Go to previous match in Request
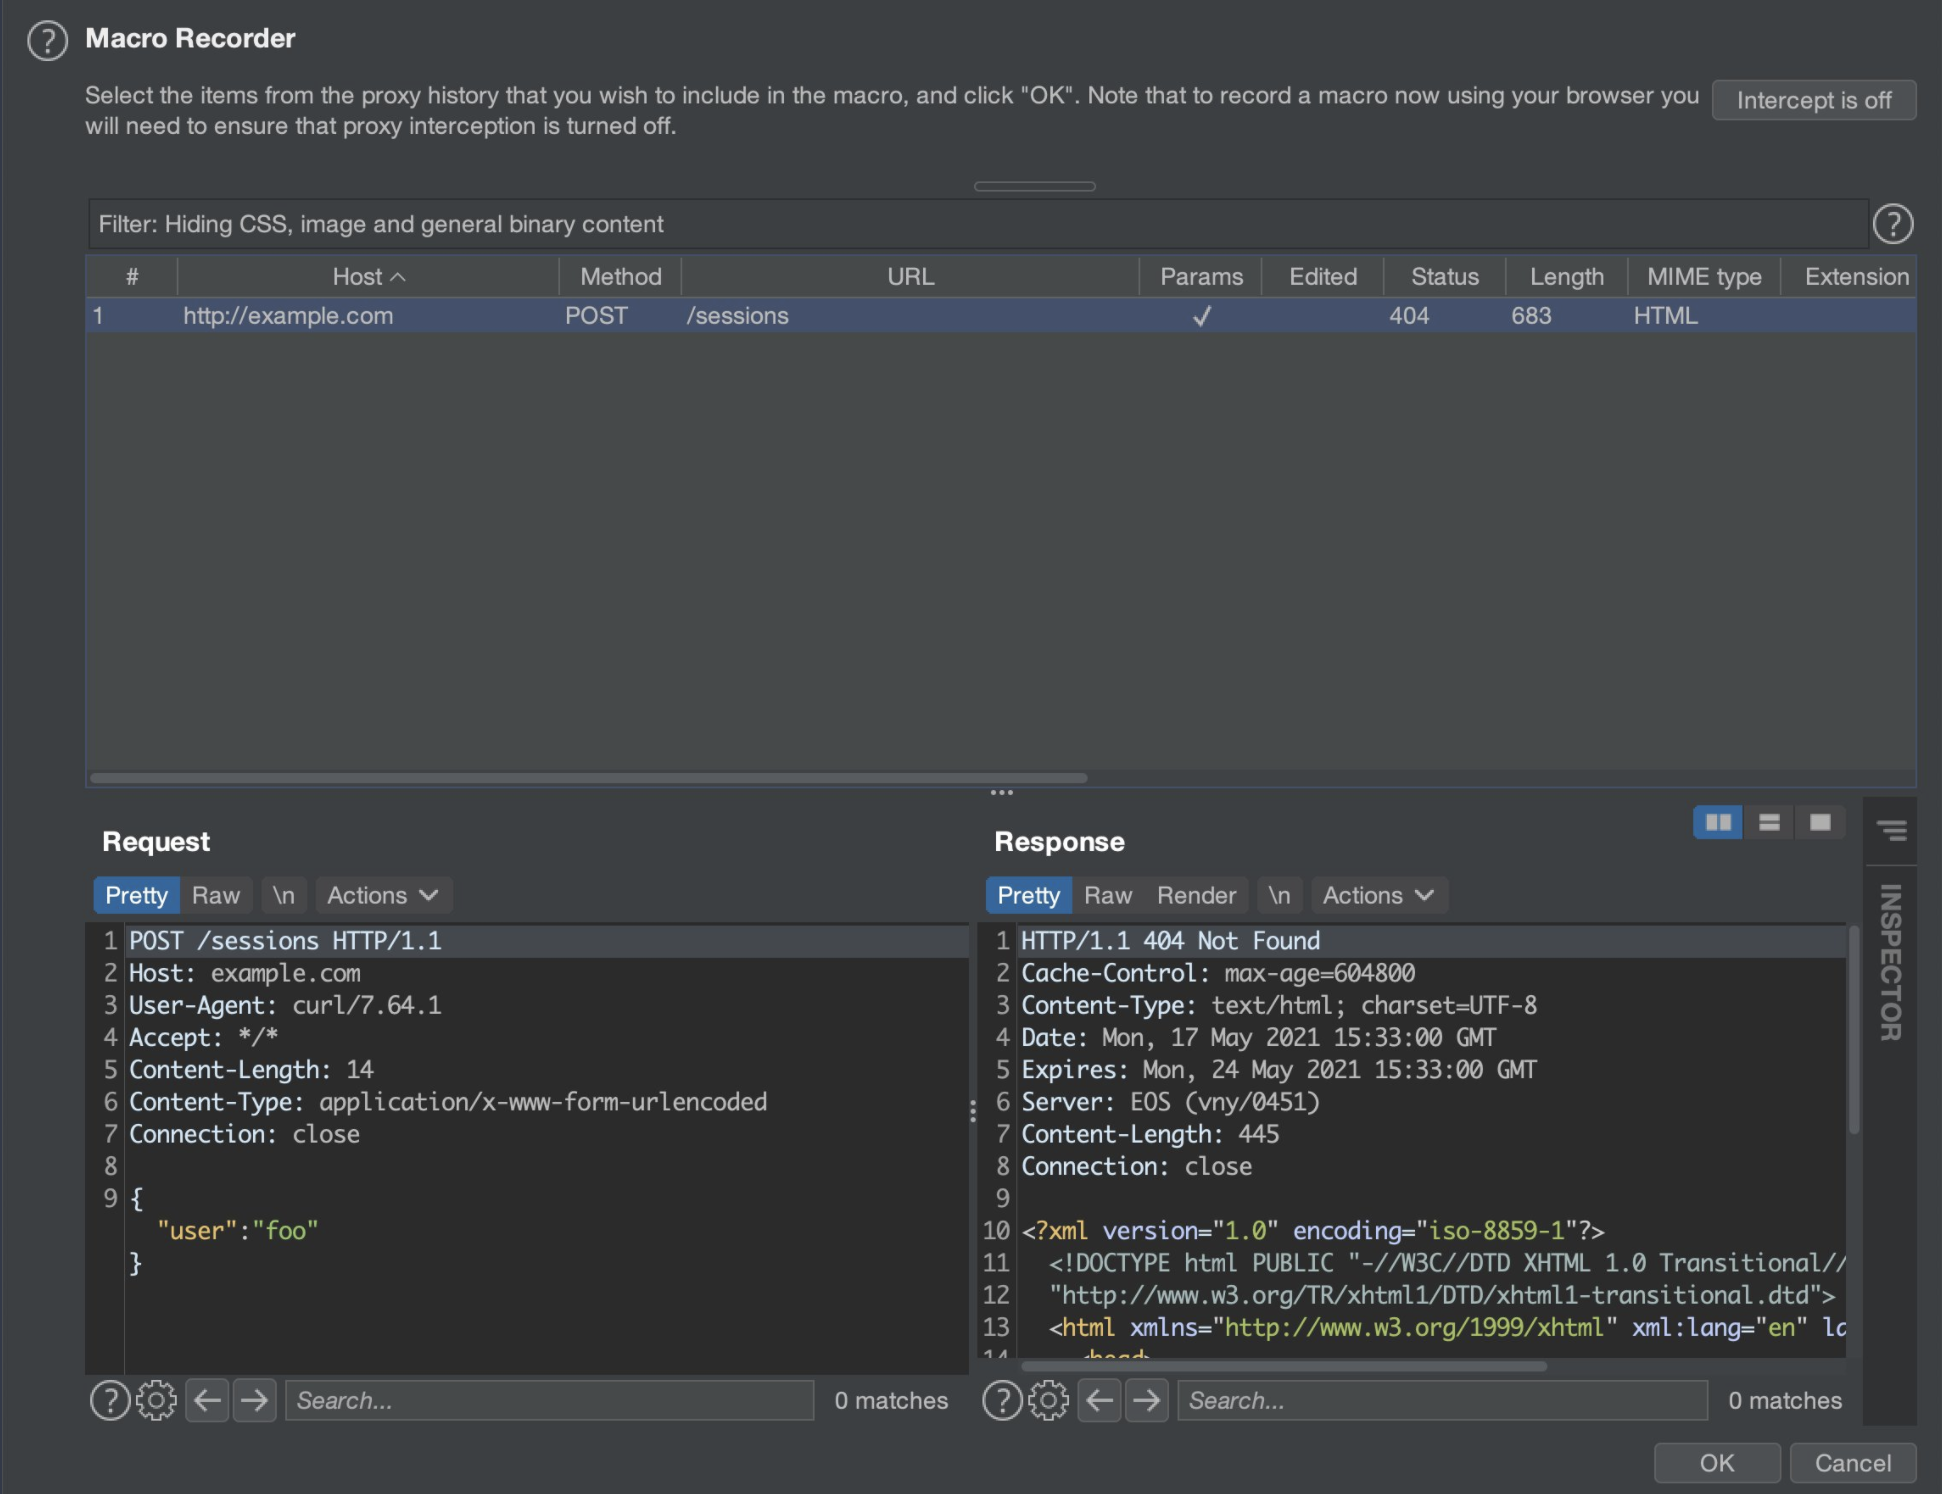 coord(207,1400)
